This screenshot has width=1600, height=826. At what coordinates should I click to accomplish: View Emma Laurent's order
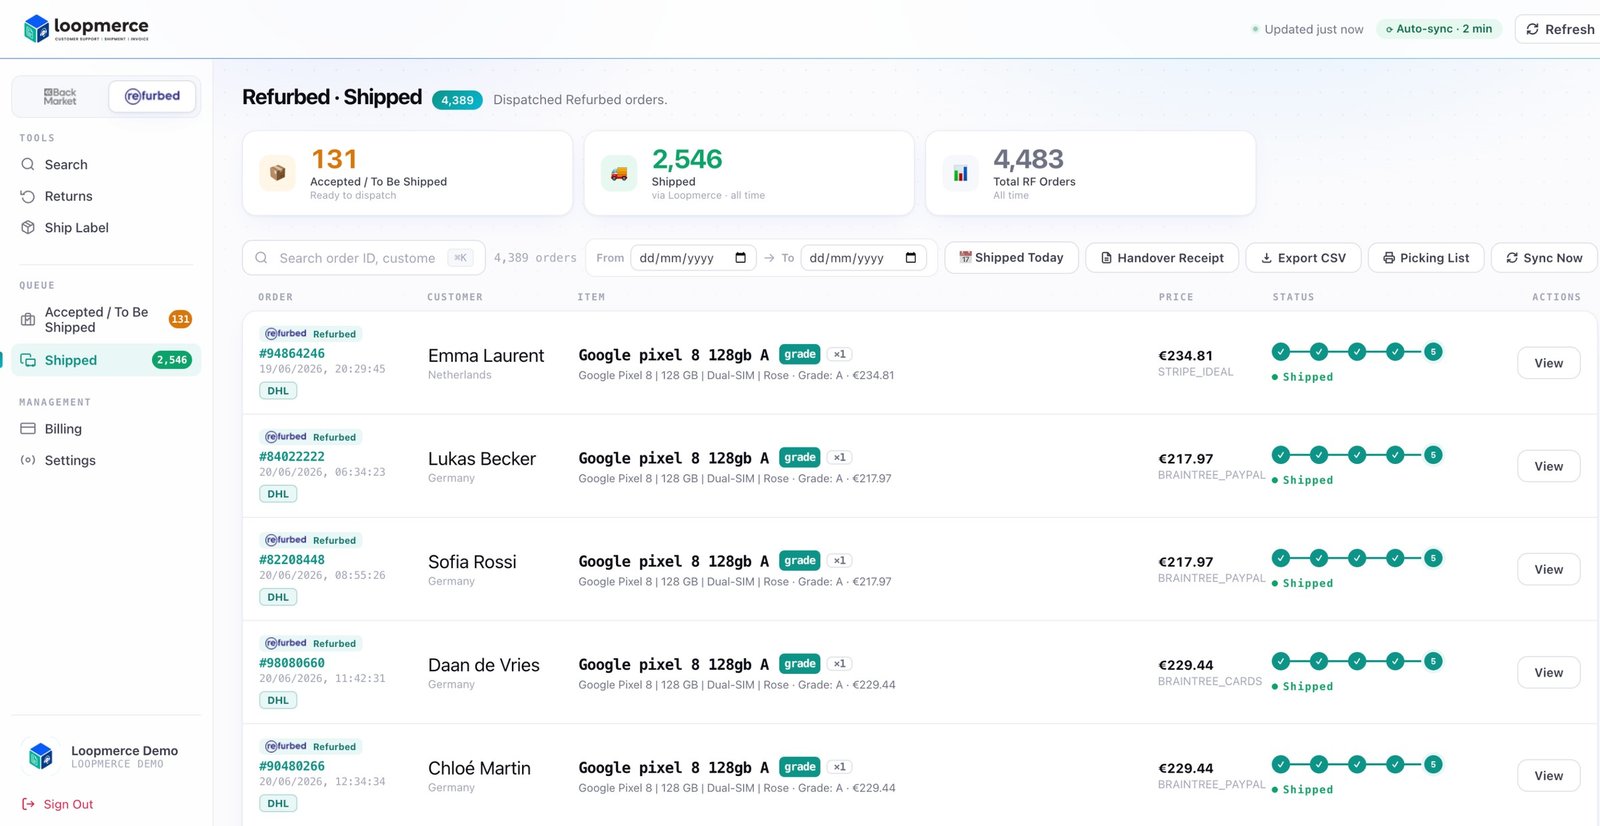click(x=1548, y=363)
